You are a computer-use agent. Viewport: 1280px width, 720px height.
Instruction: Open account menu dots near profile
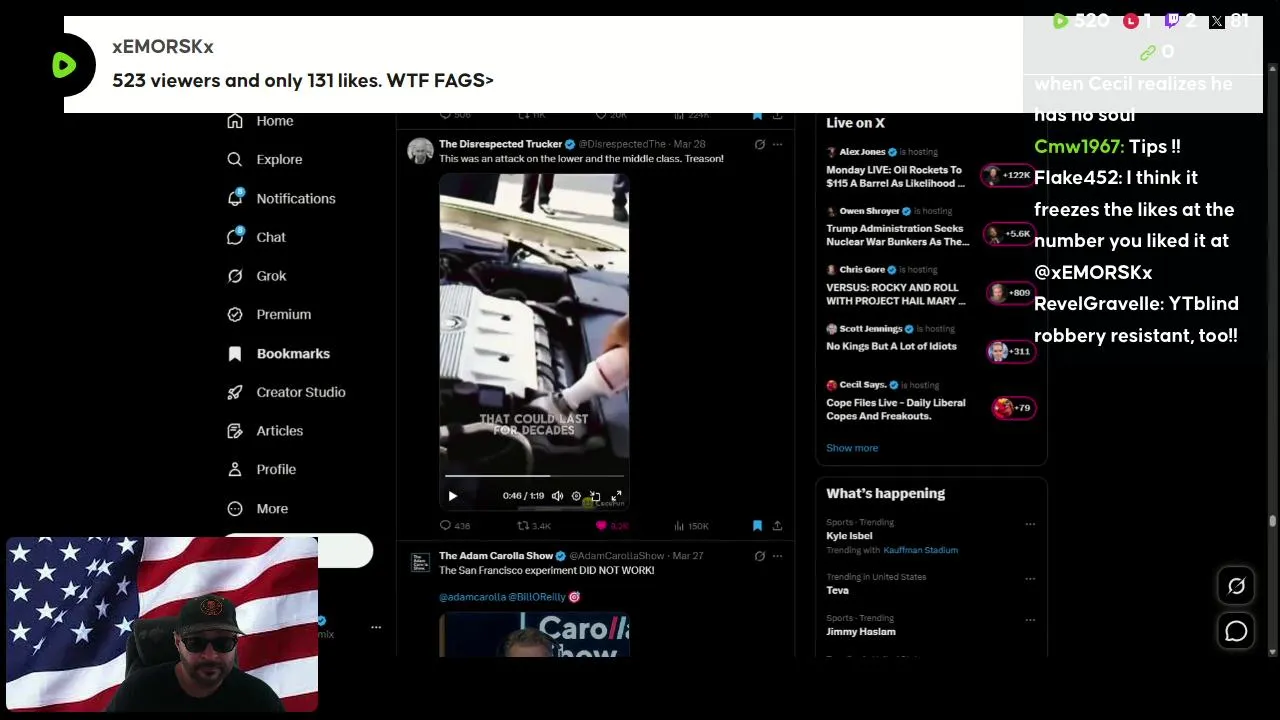click(376, 627)
